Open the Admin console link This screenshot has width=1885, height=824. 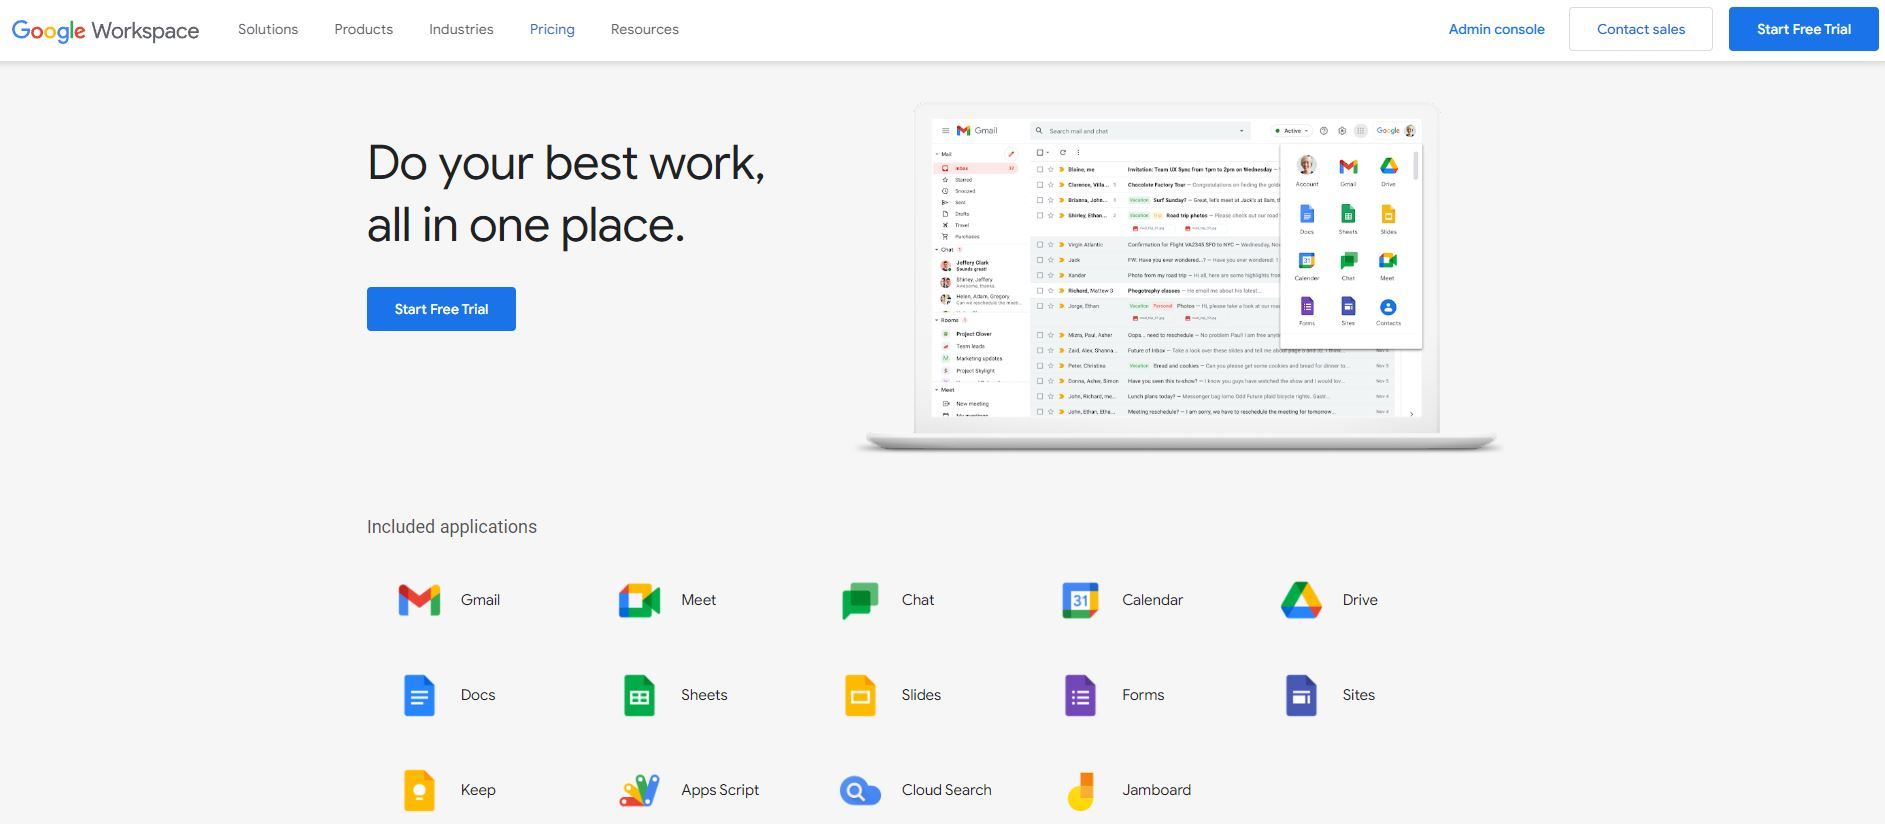tap(1496, 29)
